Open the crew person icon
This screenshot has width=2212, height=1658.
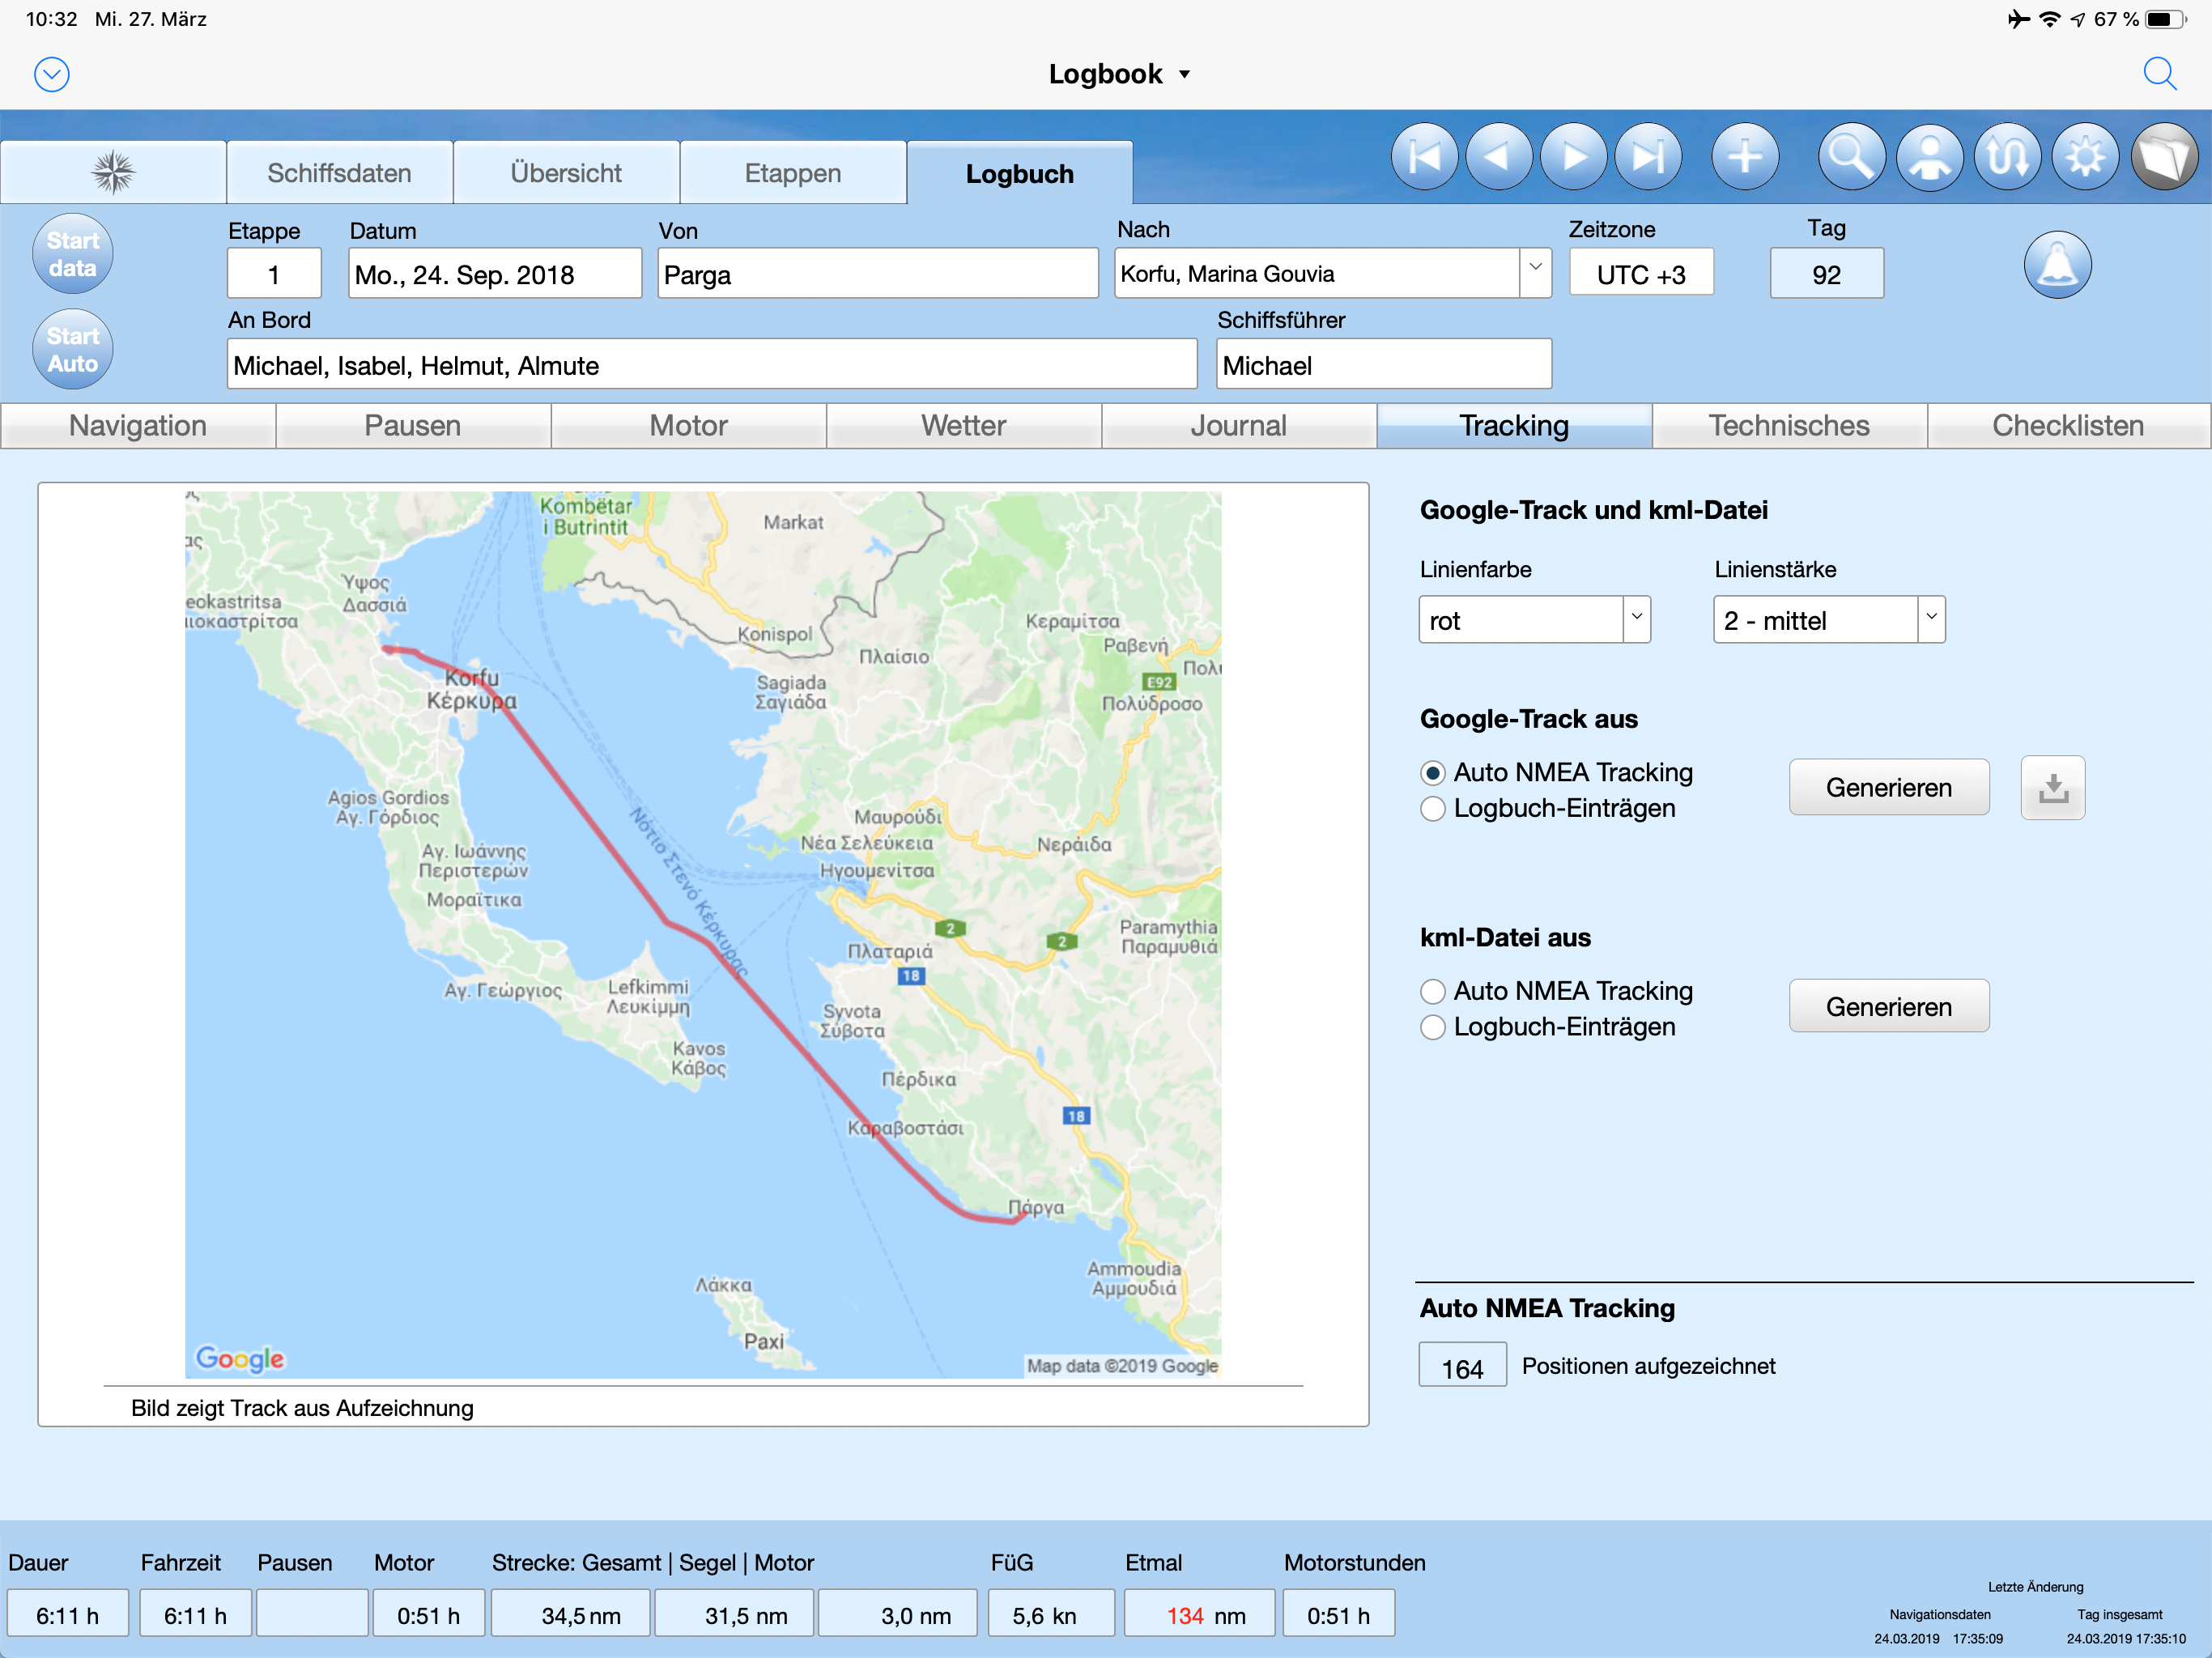click(1929, 157)
